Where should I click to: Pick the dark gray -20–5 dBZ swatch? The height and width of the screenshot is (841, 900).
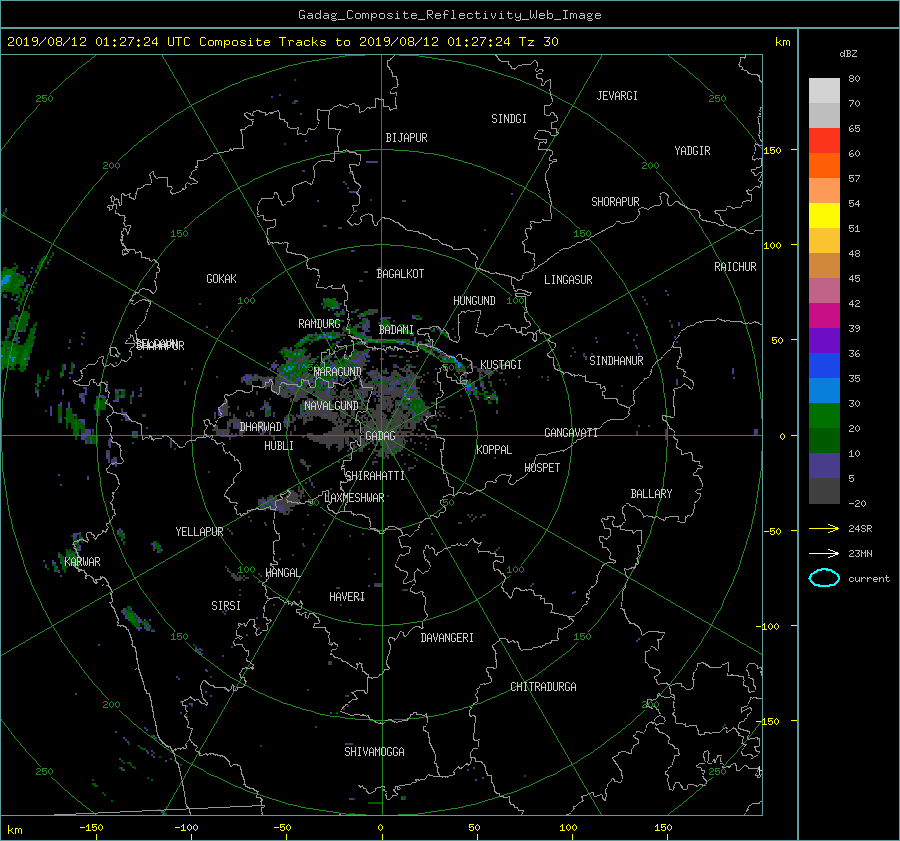point(824,491)
